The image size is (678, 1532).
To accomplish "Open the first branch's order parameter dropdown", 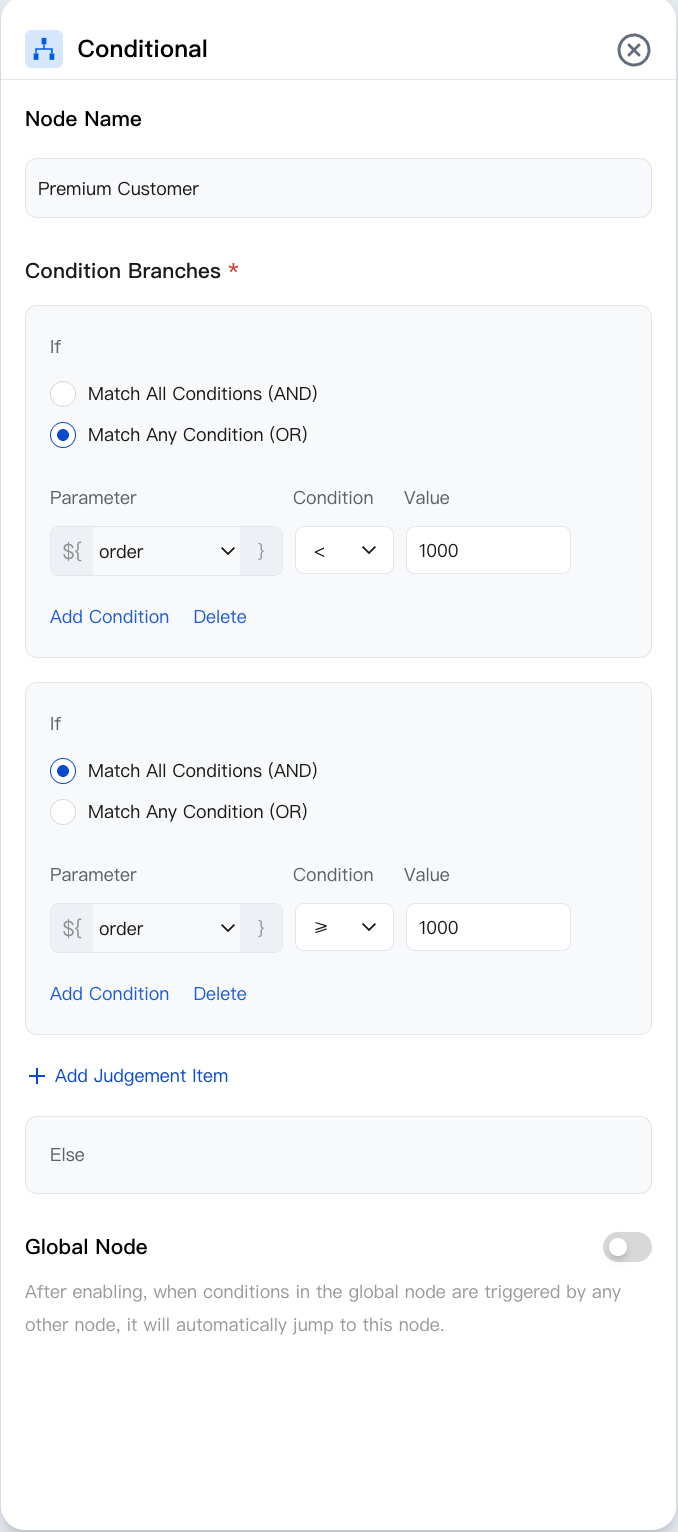I will point(166,551).
